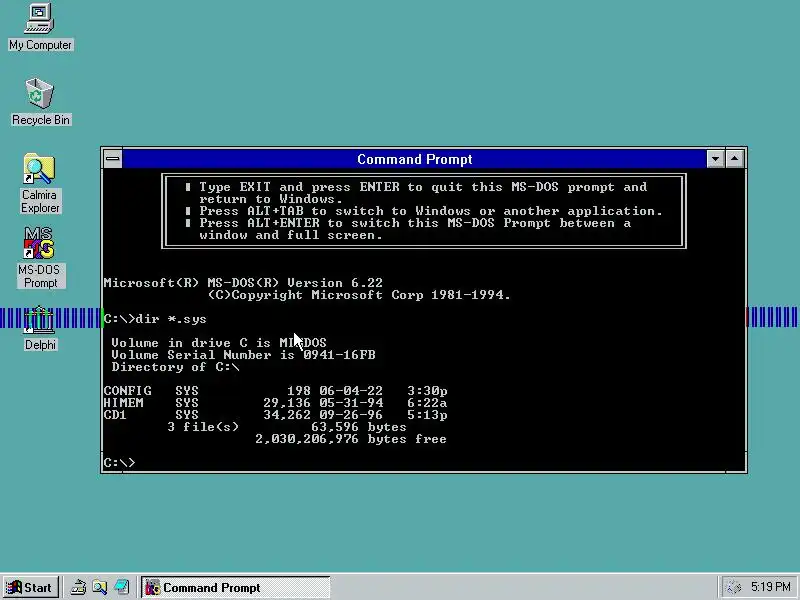
Task: Click the 'Directory of C:\' line
Action: 176,367
